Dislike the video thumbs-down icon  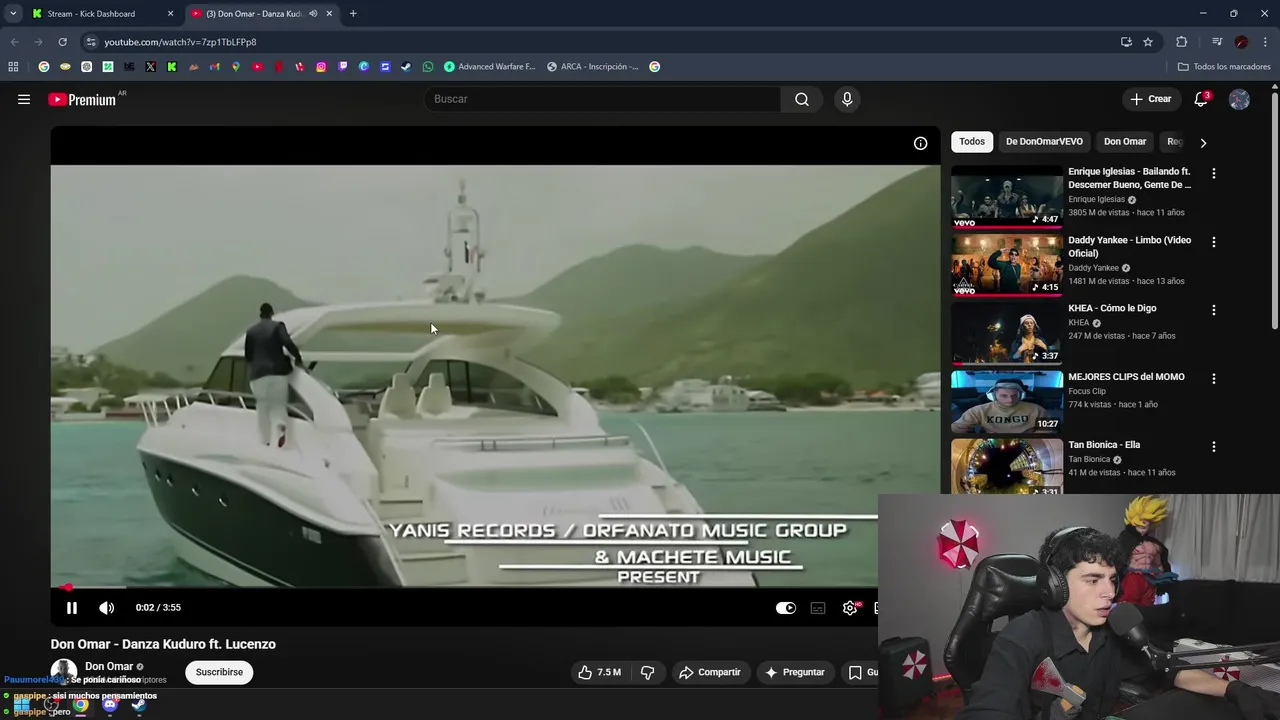tap(647, 672)
